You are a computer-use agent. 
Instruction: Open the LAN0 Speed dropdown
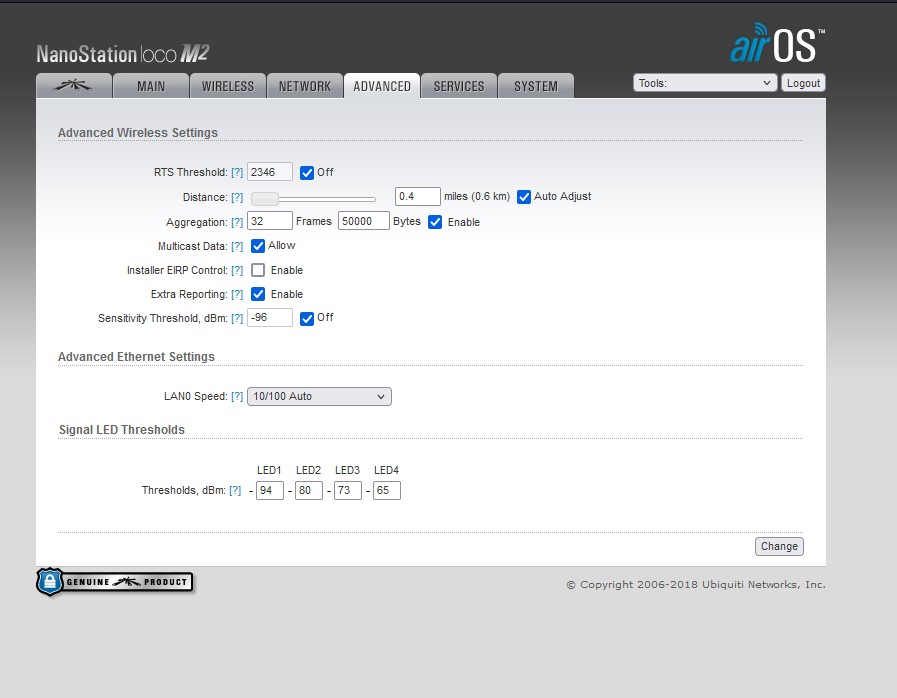(319, 396)
